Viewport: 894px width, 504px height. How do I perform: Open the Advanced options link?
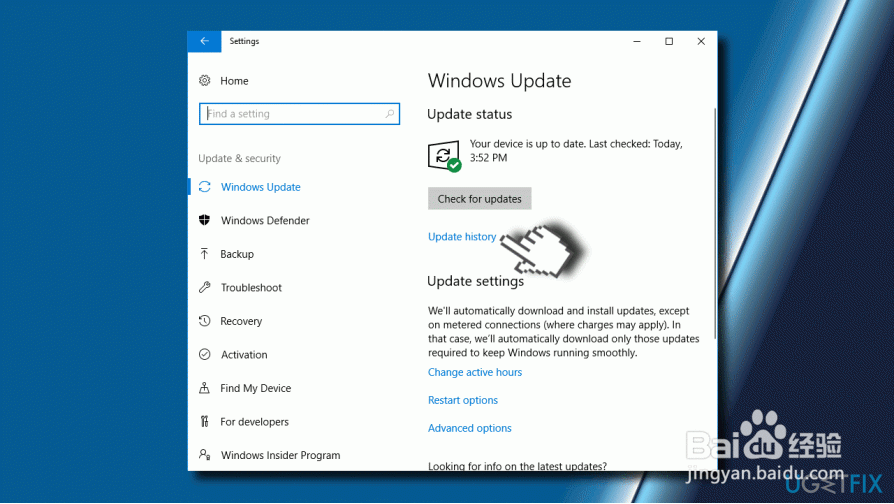pos(470,428)
